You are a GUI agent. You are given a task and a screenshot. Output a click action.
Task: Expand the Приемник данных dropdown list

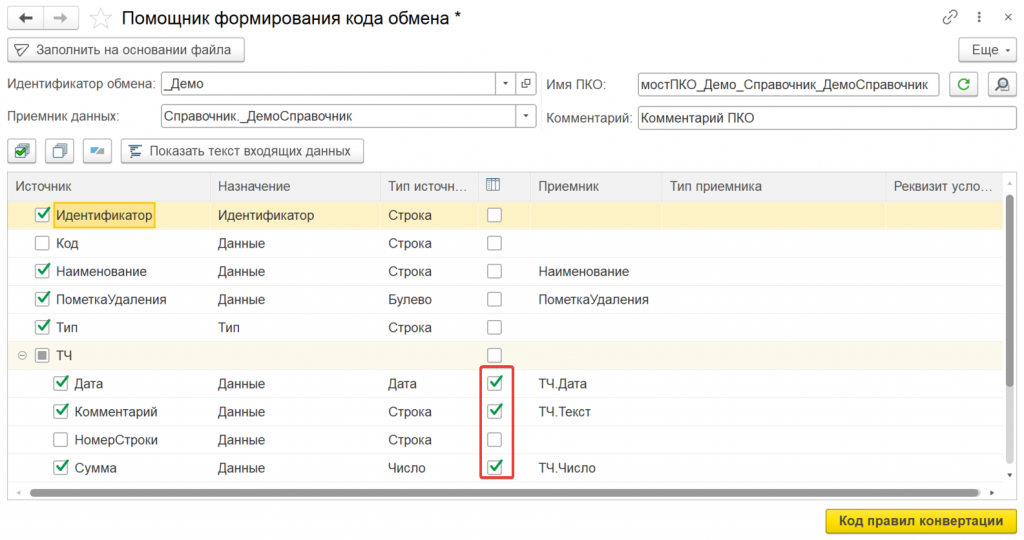[526, 116]
